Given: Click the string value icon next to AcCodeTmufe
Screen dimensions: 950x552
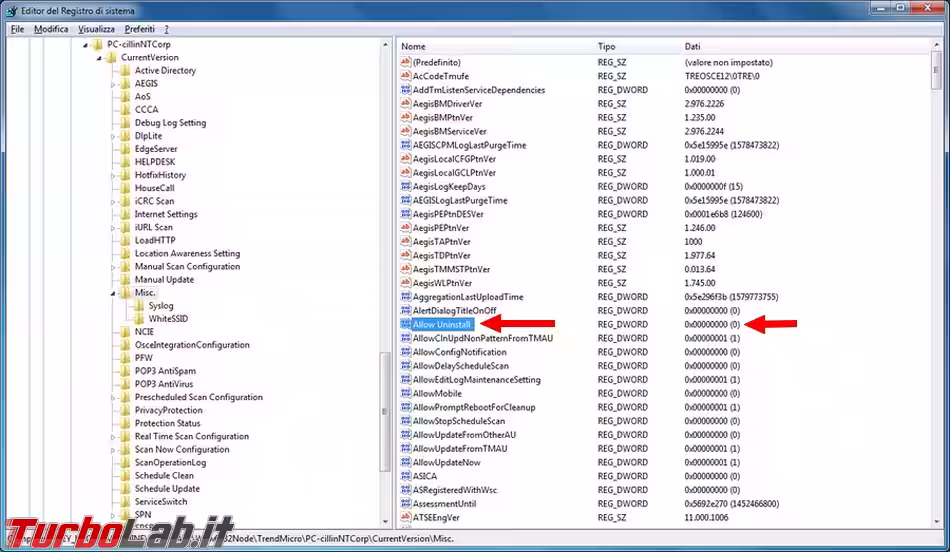Looking at the screenshot, I should [x=406, y=76].
